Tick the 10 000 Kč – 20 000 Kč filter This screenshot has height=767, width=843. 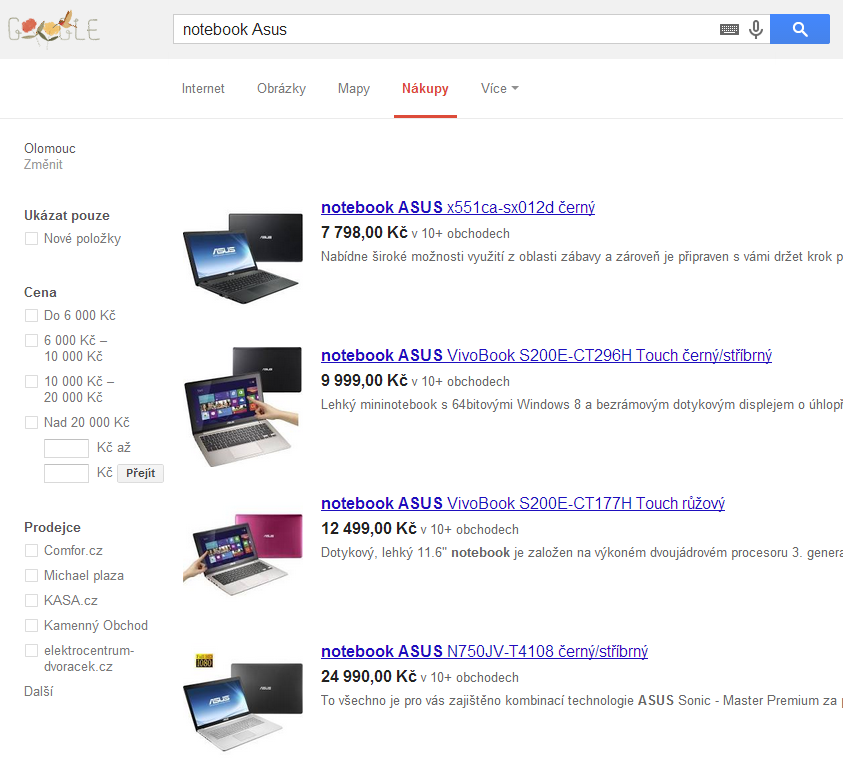pyautogui.click(x=31, y=381)
